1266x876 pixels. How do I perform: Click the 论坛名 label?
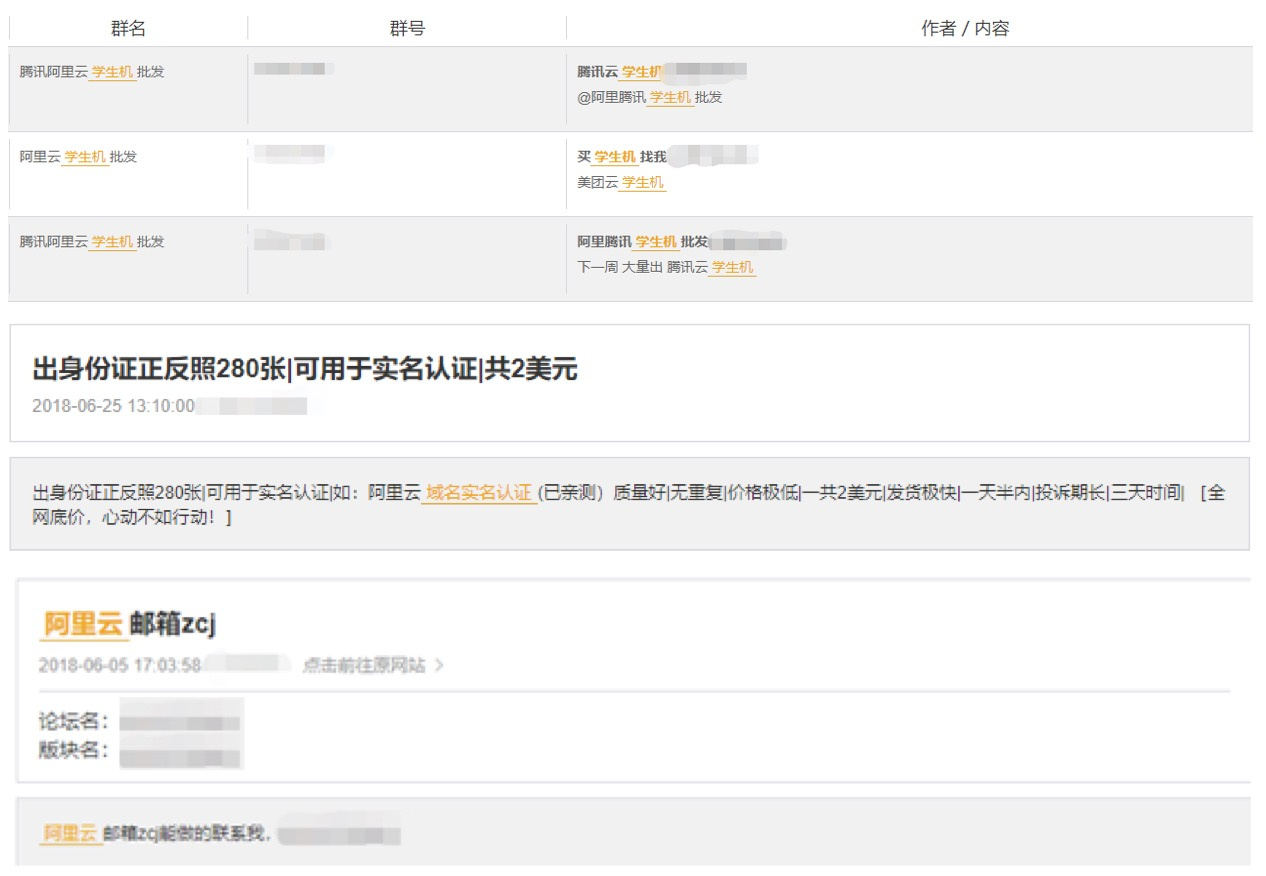74,721
